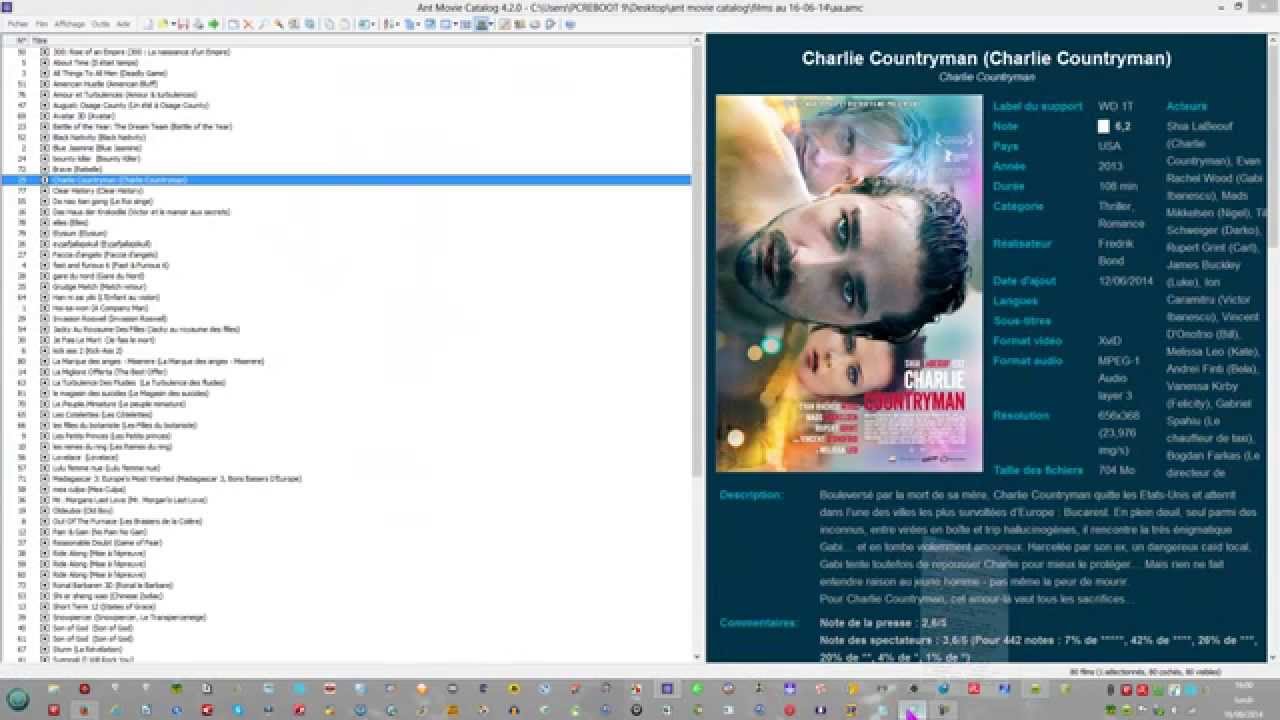The width and height of the screenshot is (1280, 720).
Task: Open the Aide menu
Action: coord(123,23)
